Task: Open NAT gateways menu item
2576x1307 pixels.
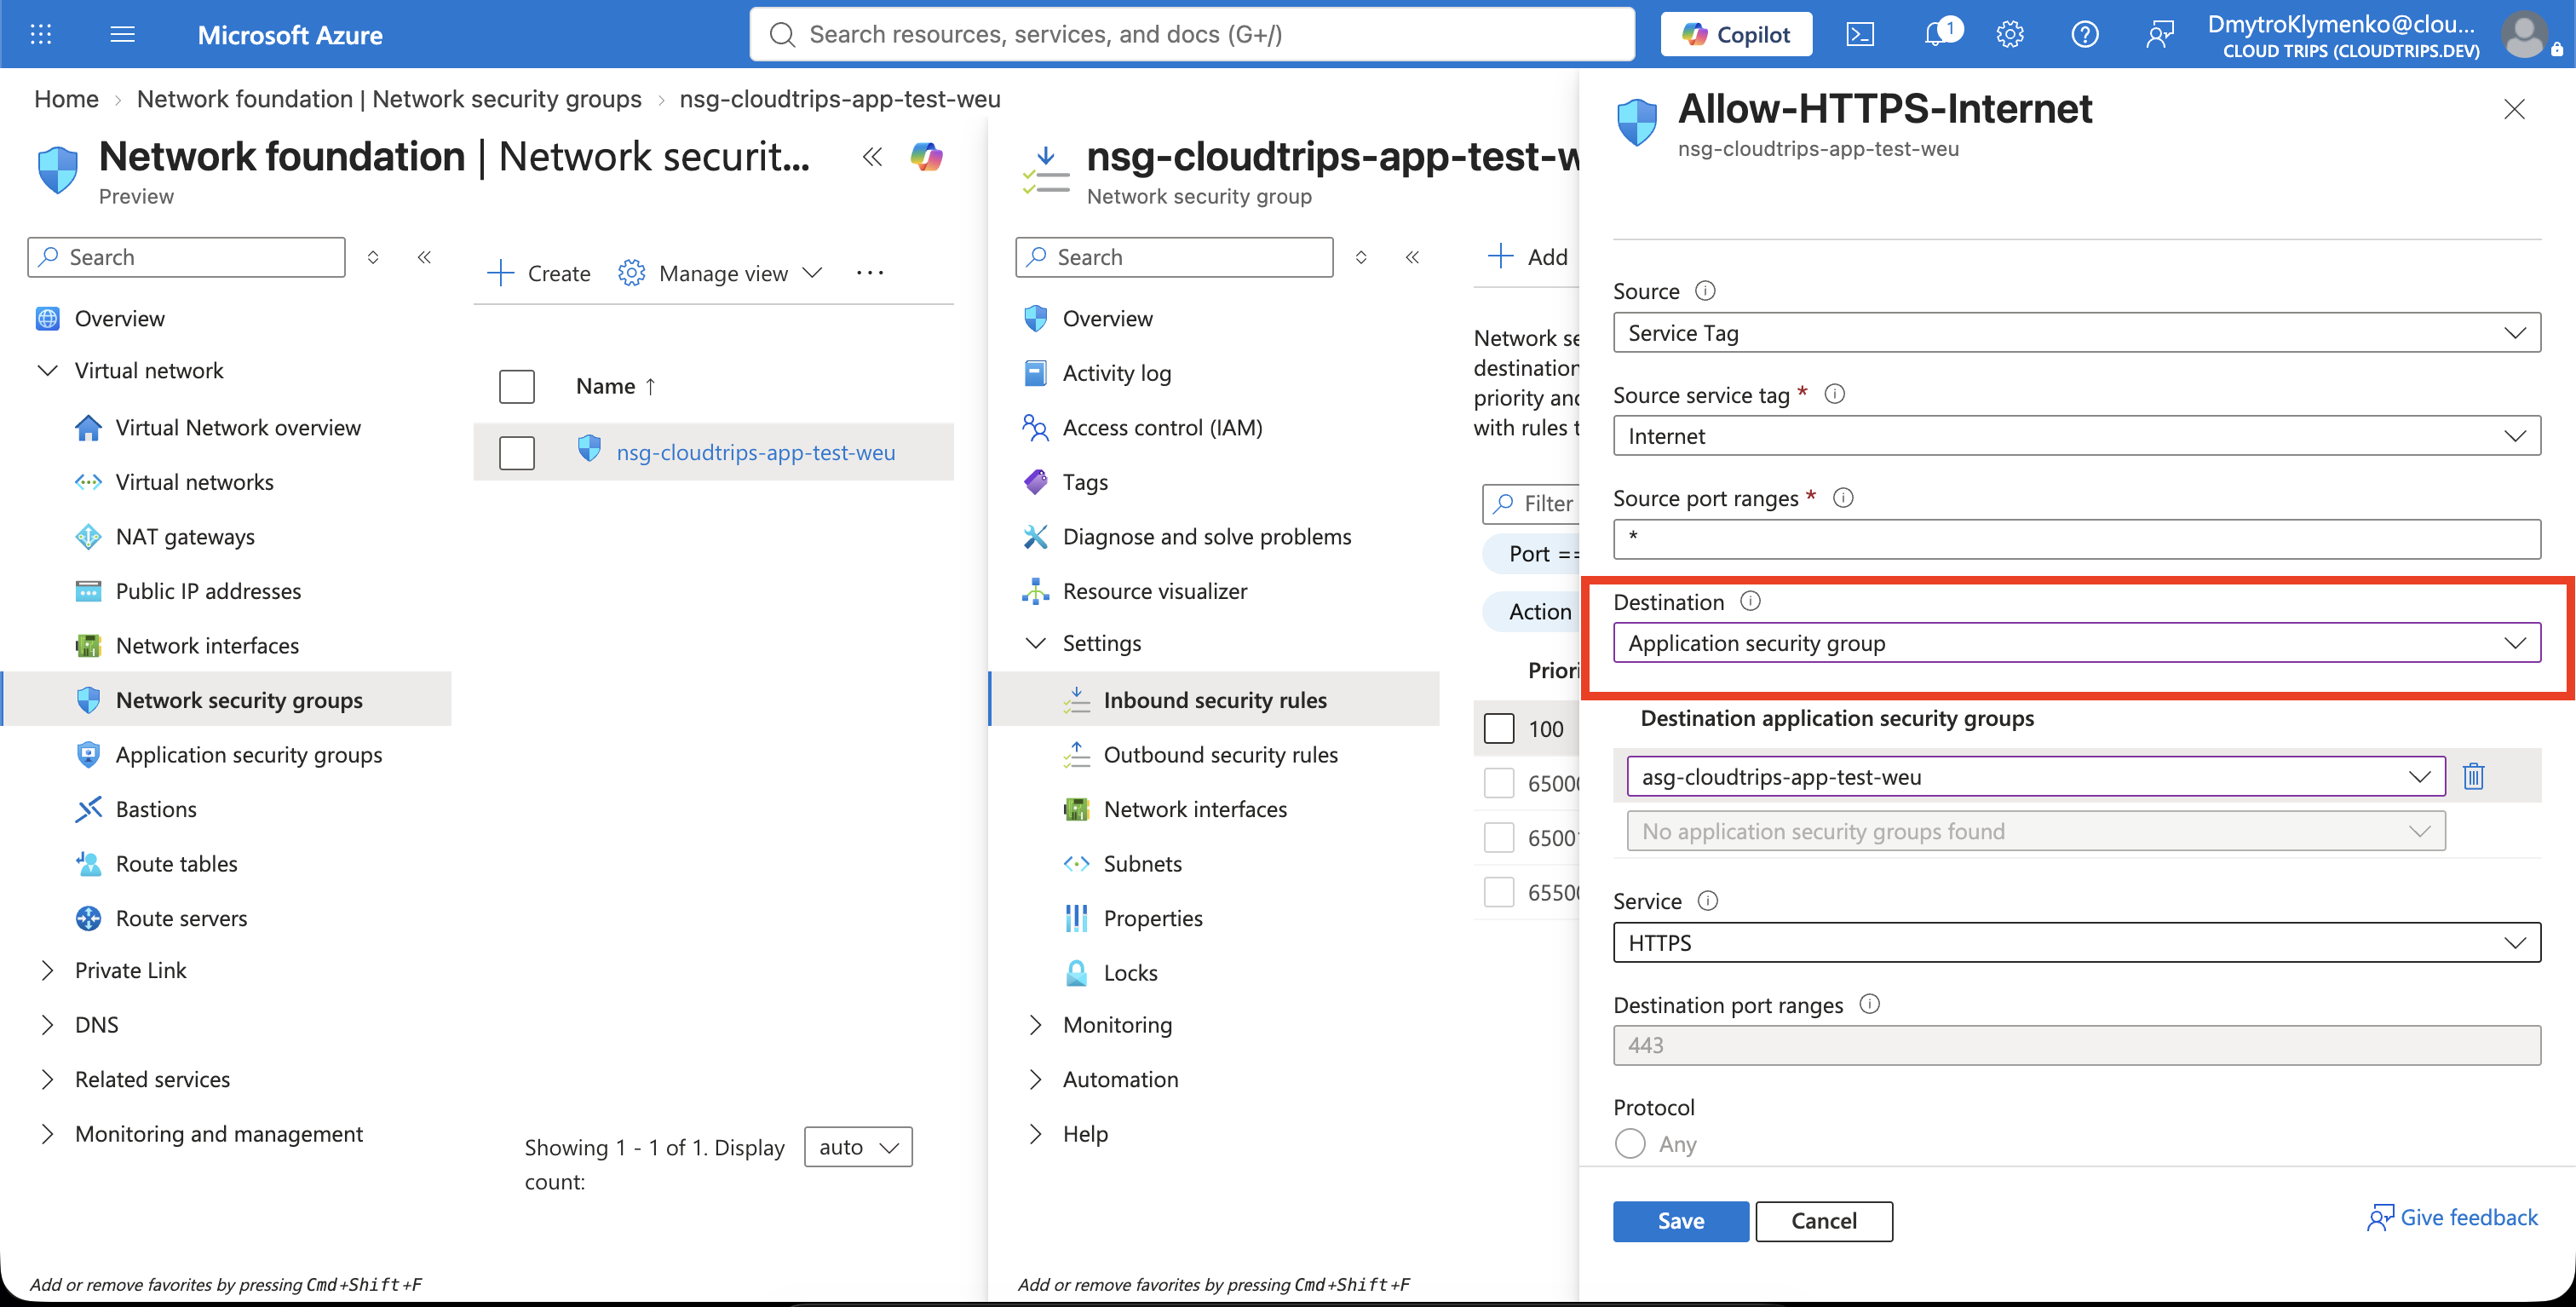Action: pos(185,537)
